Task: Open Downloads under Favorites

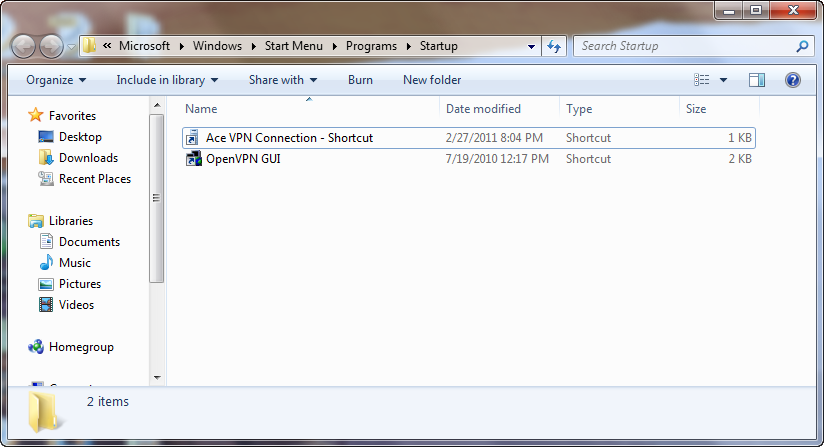Action: (88, 158)
